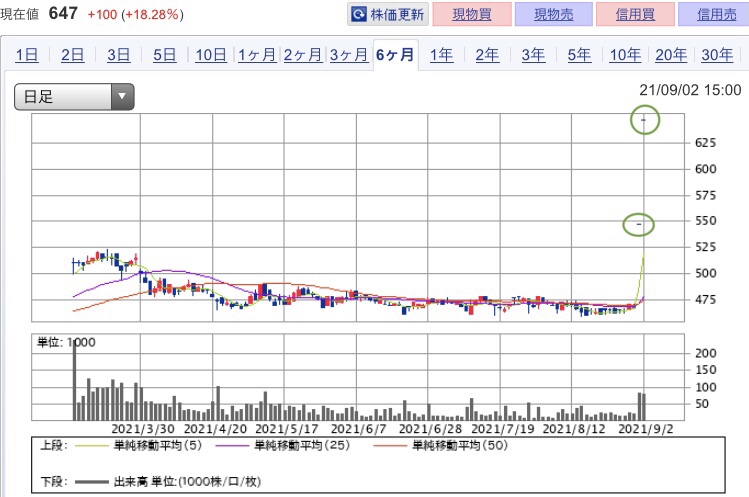Switch to the 20年 chart tab

coord(671,55)
